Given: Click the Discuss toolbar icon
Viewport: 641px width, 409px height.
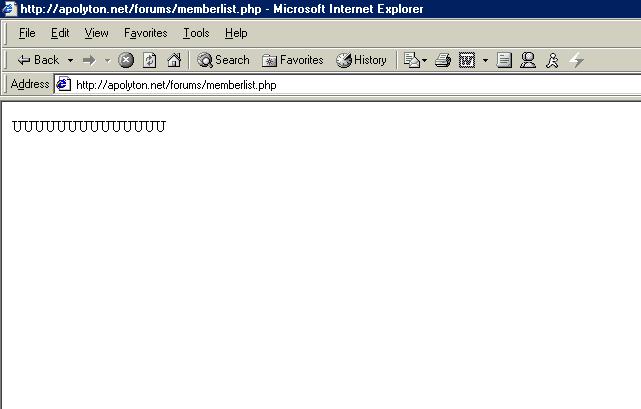Looking at the screenshot, I should 504,60.
